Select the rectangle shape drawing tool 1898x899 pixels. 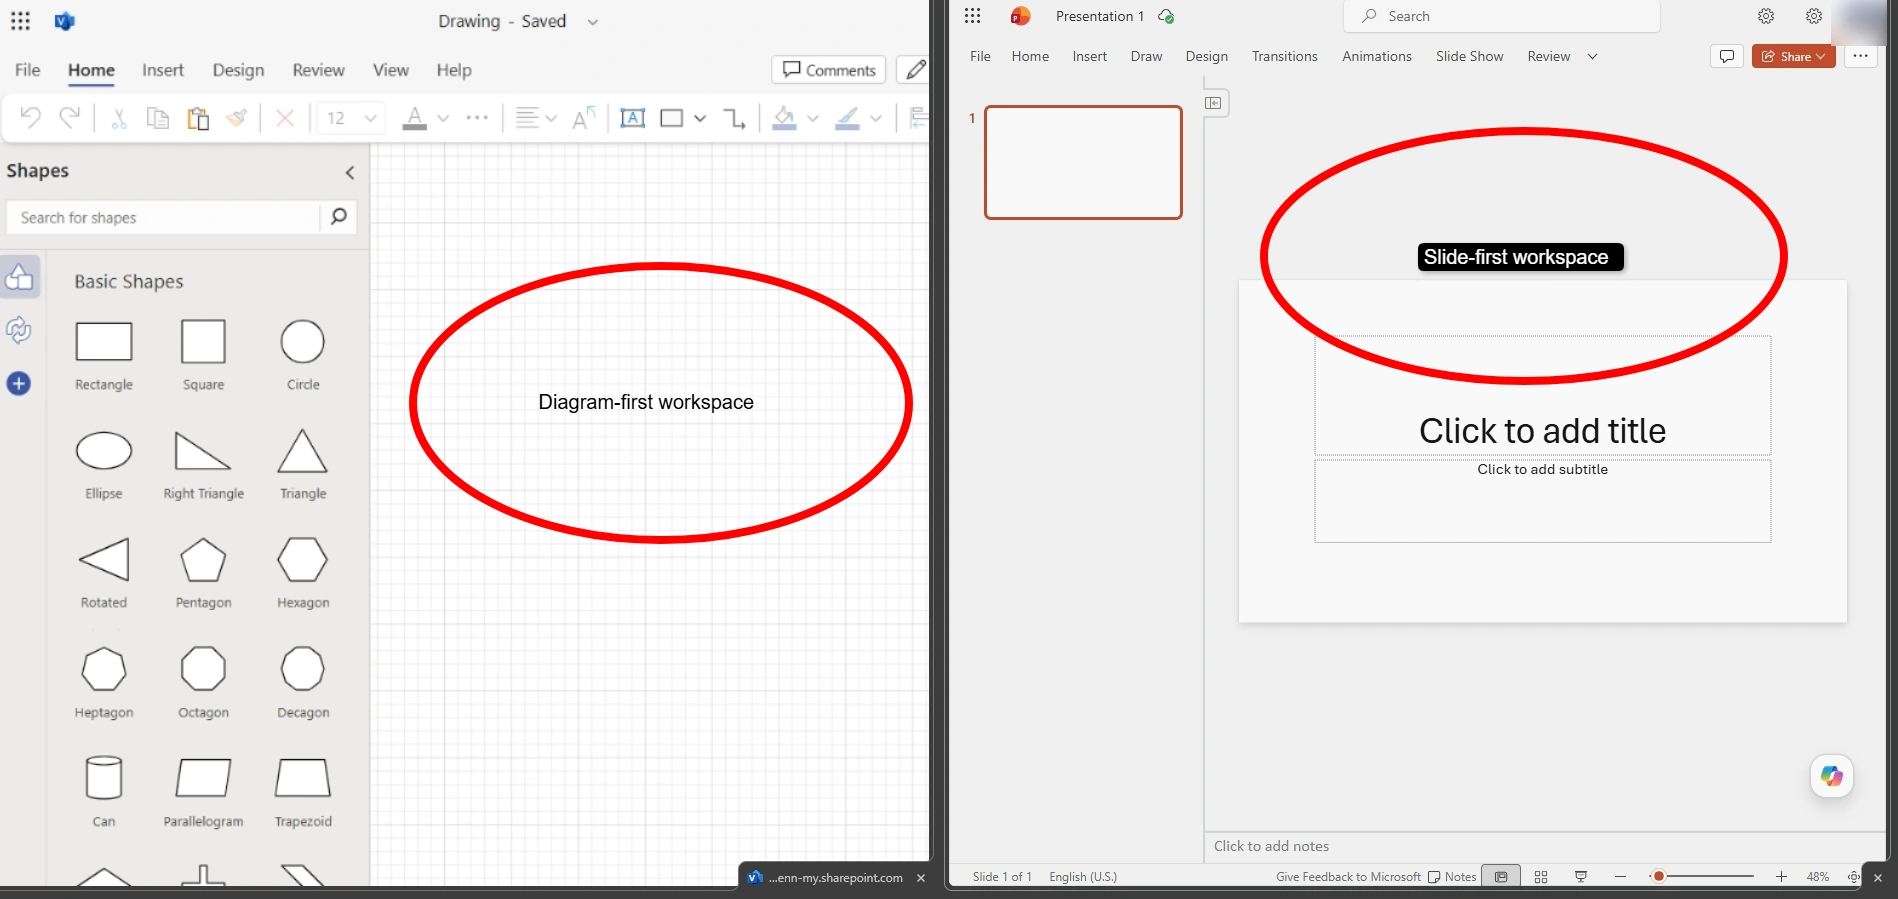672,119
